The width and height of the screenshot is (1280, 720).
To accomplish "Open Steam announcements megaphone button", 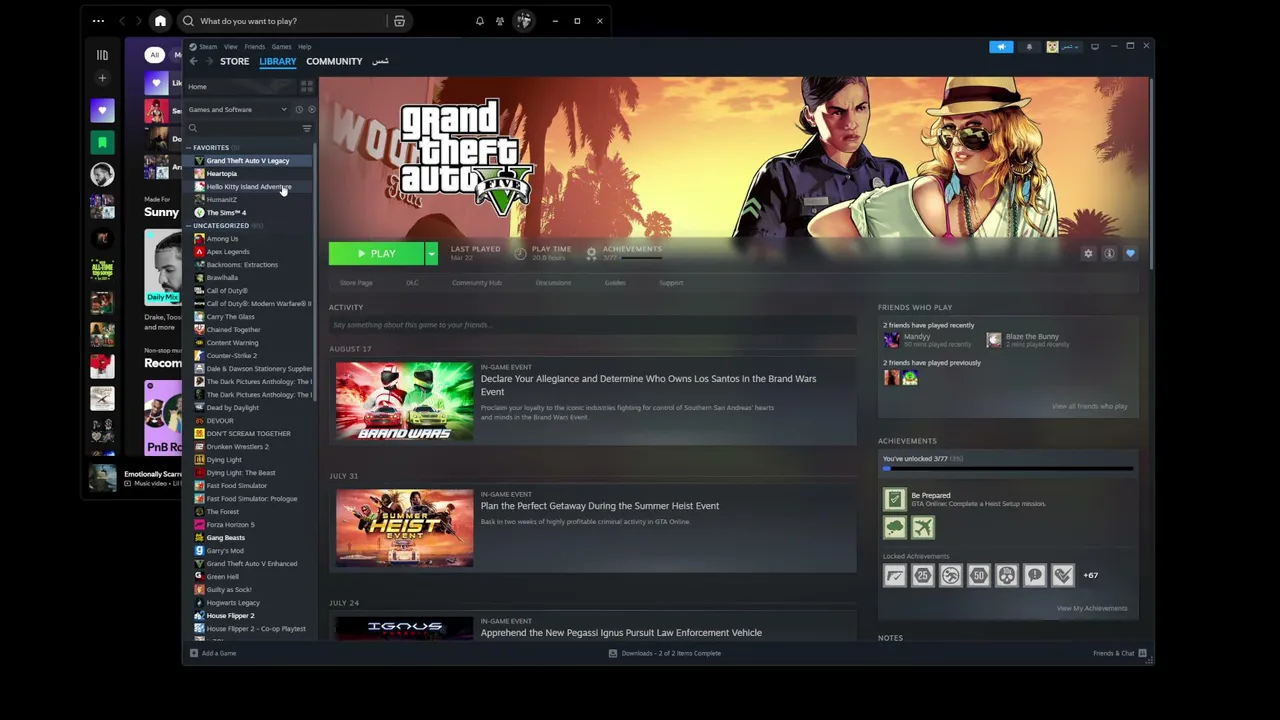I will pyautogui.click(x=1001, y=47).
